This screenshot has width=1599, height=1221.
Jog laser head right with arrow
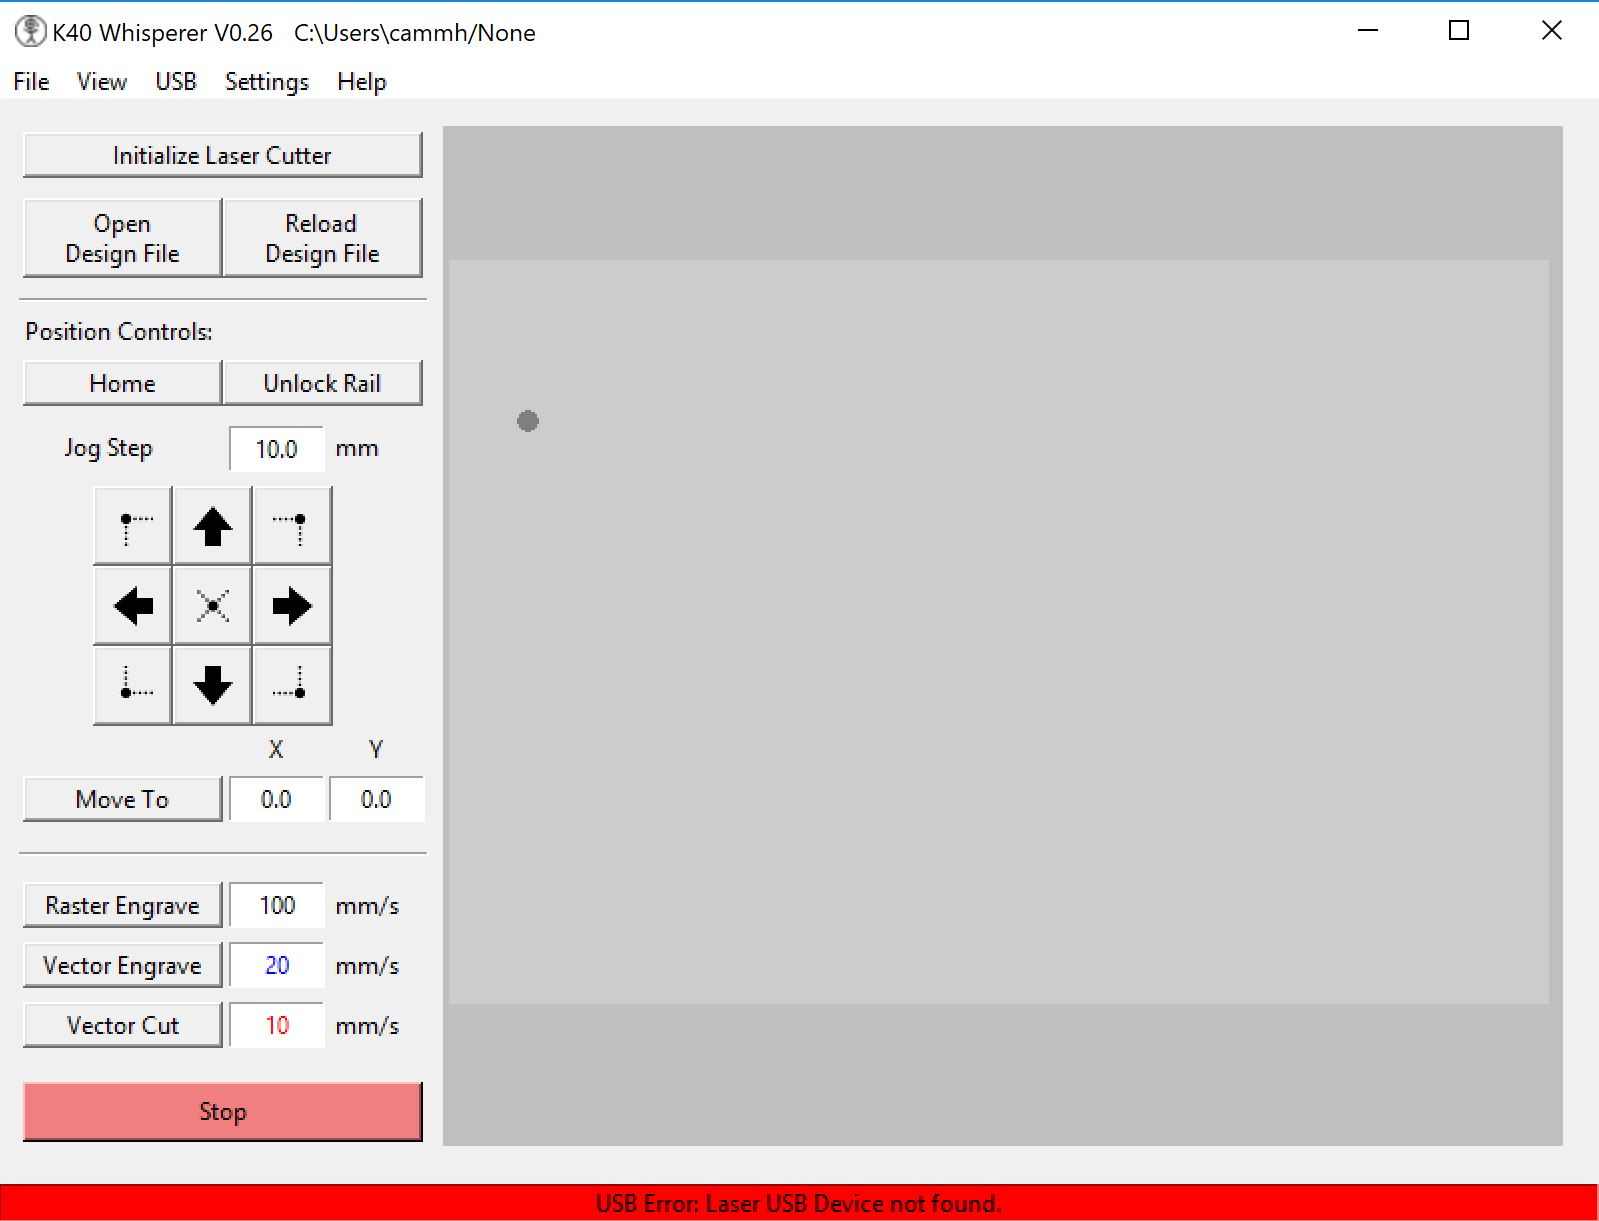(x=292, y=606)
